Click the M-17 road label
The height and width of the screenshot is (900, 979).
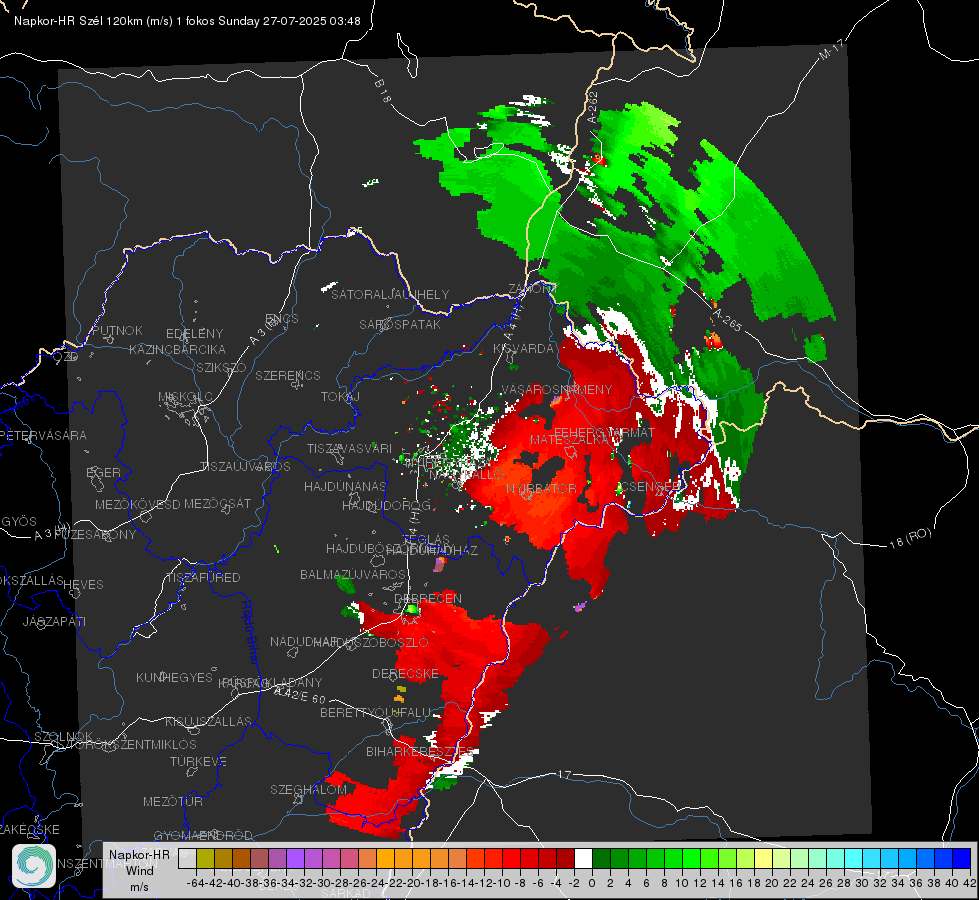831,50
